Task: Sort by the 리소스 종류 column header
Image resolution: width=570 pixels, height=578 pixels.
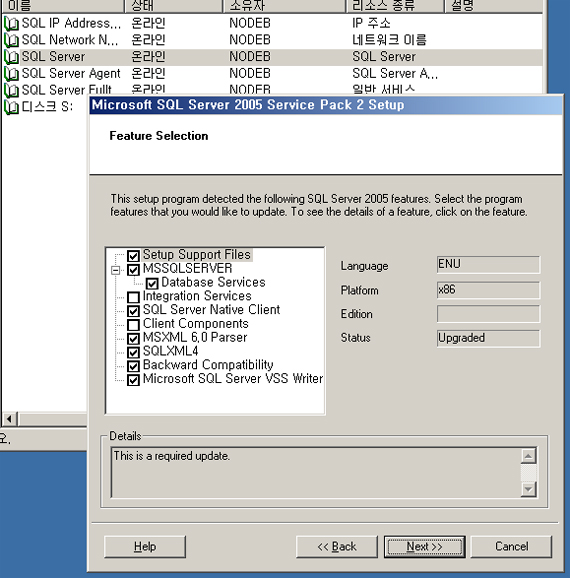Action: pyautogui.click(x=395, y=6)
